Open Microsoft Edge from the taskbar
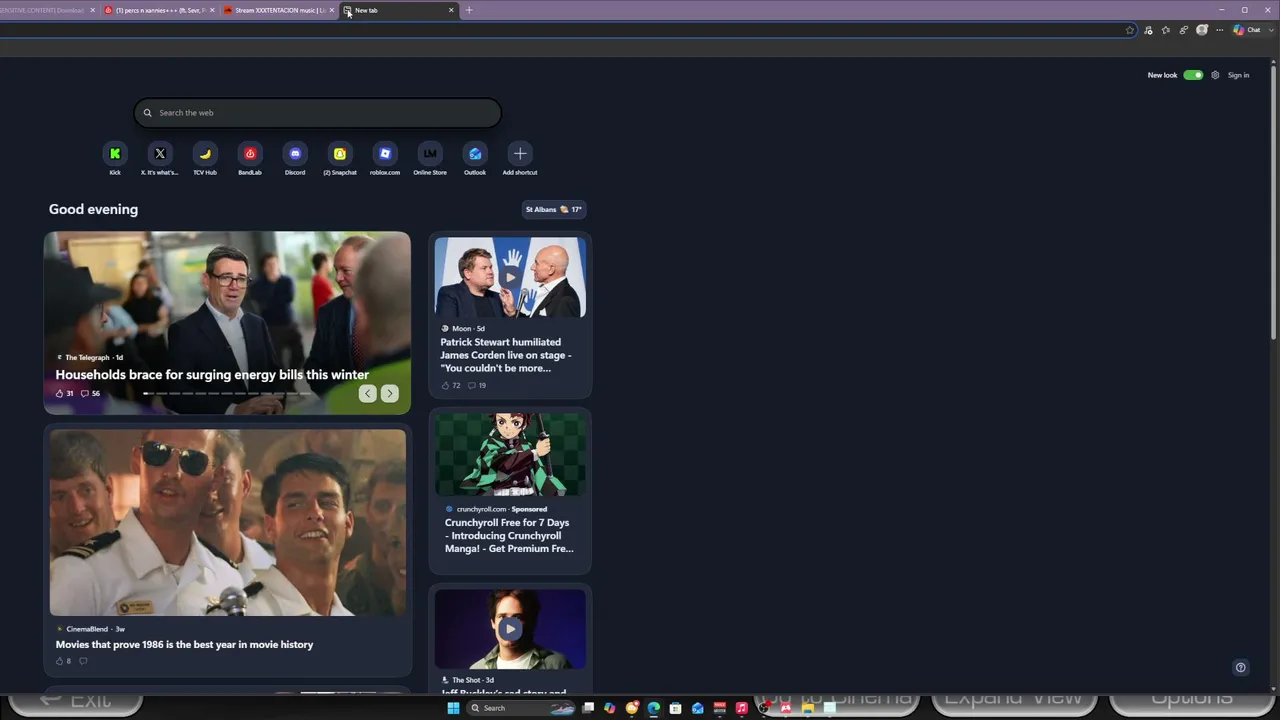1280x720 pixels. [654, 708]
